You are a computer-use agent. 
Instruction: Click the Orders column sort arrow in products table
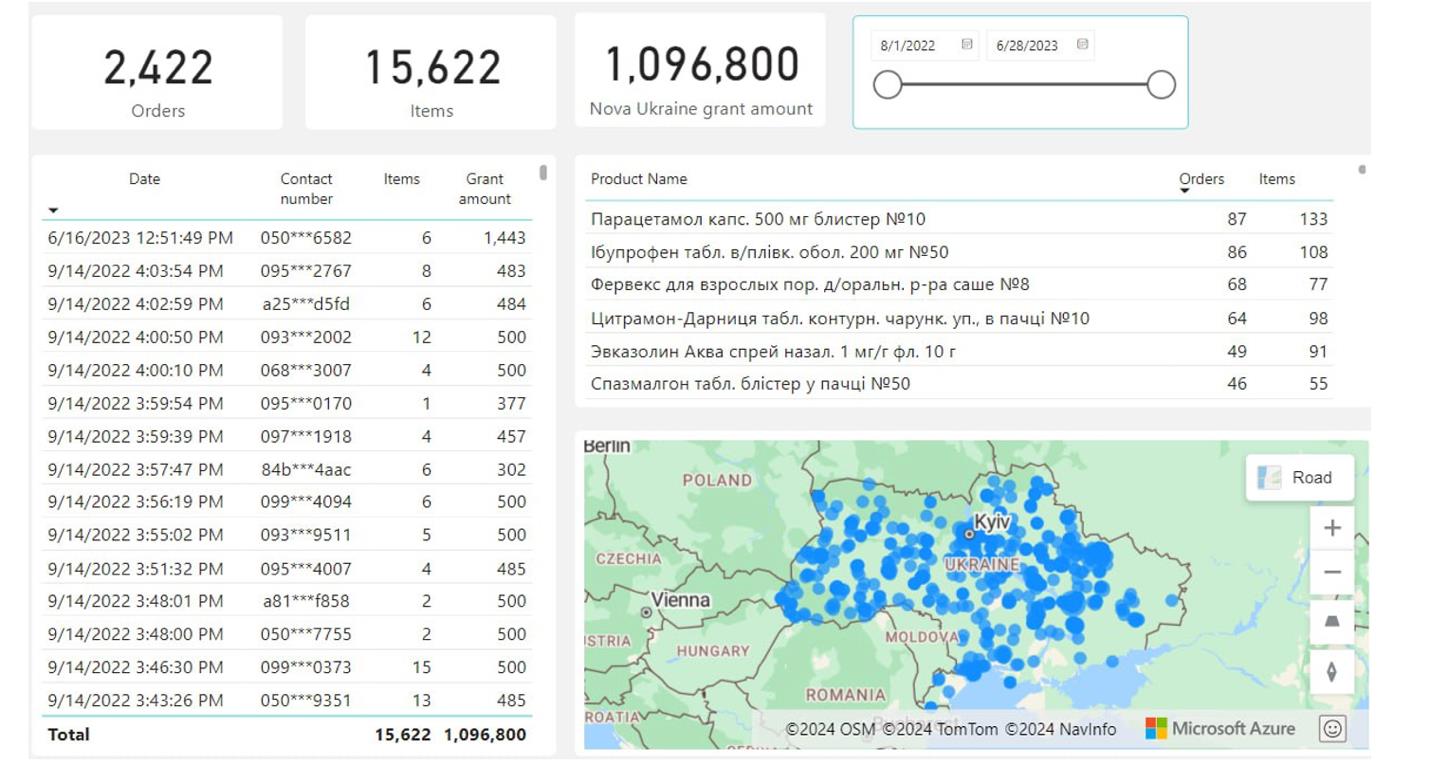click(x=1185, y=191)
